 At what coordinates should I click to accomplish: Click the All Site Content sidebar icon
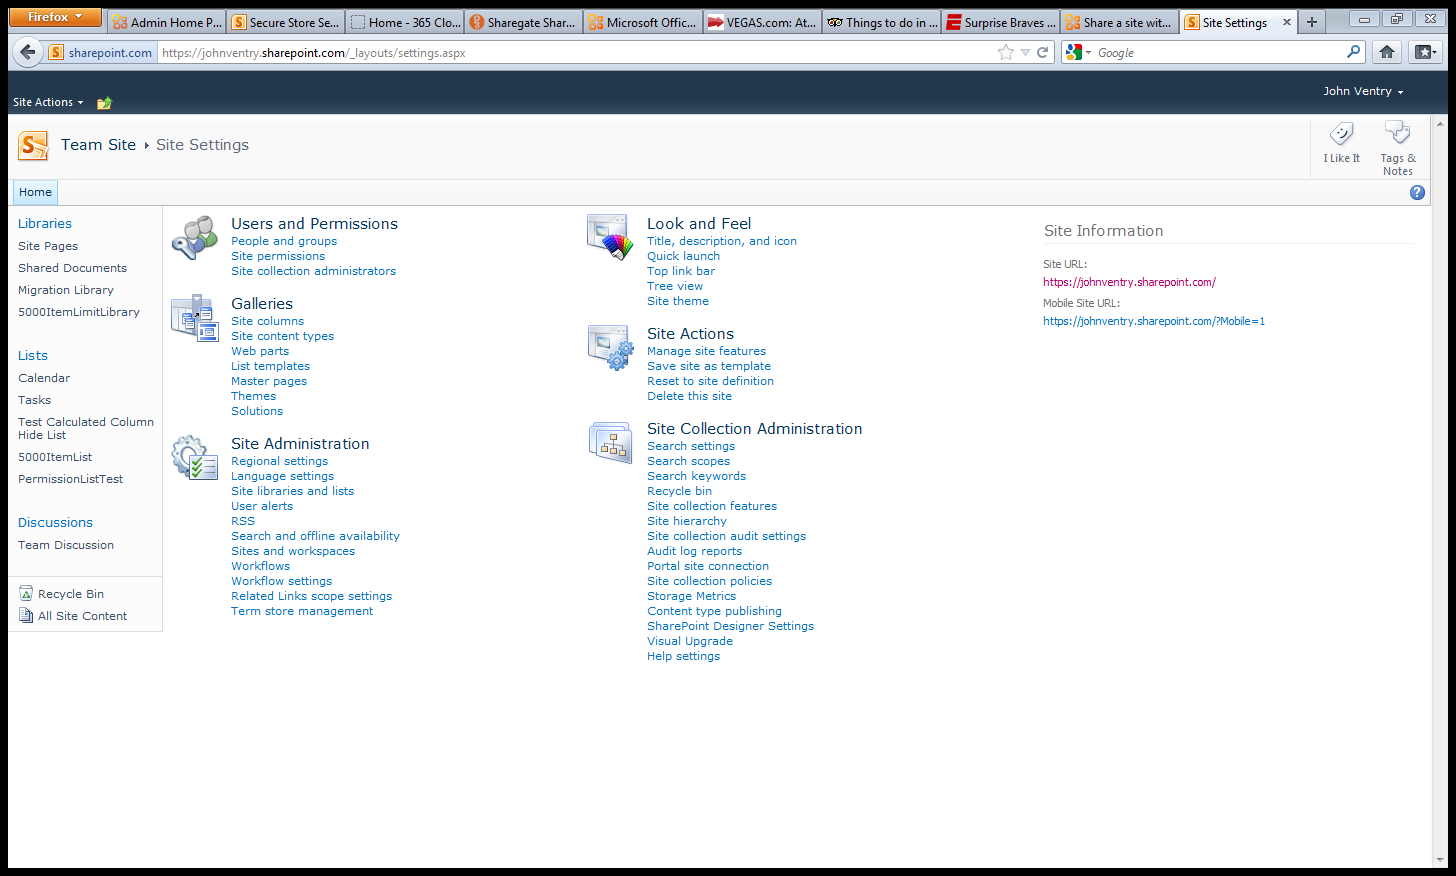(x=26, y=616)
